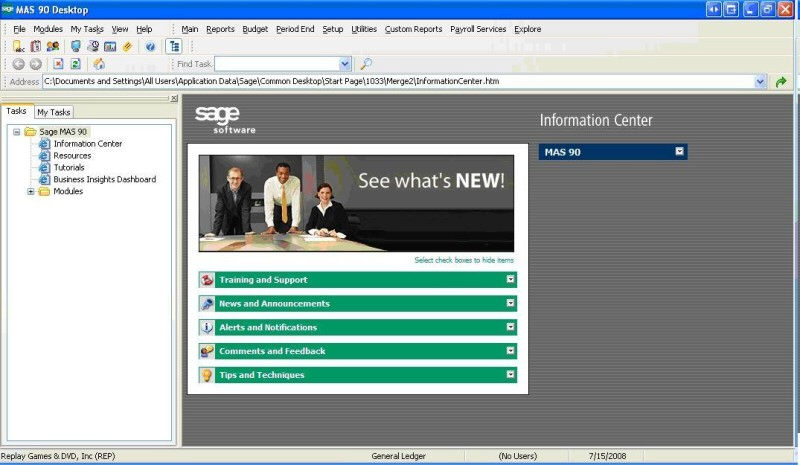The height and width of the screenshot is (465, 800).
Task: Click the Home page house icon
Action: [99, 64]
